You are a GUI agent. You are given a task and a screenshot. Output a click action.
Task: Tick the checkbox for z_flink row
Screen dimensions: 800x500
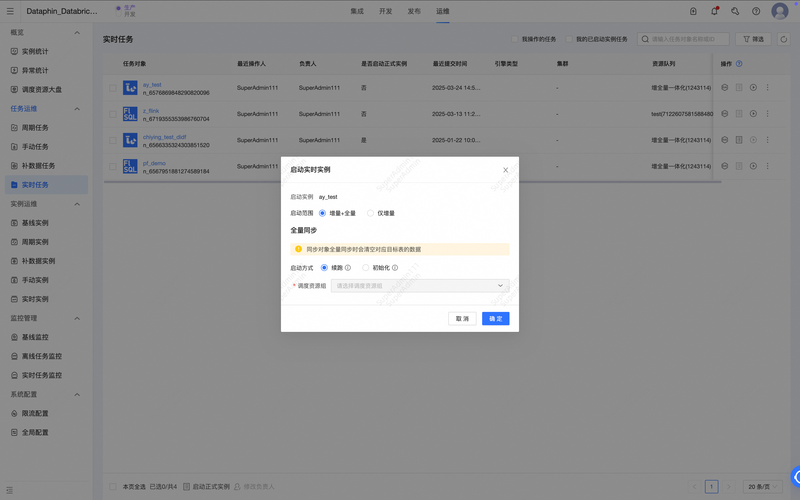(x=113, y=114)
